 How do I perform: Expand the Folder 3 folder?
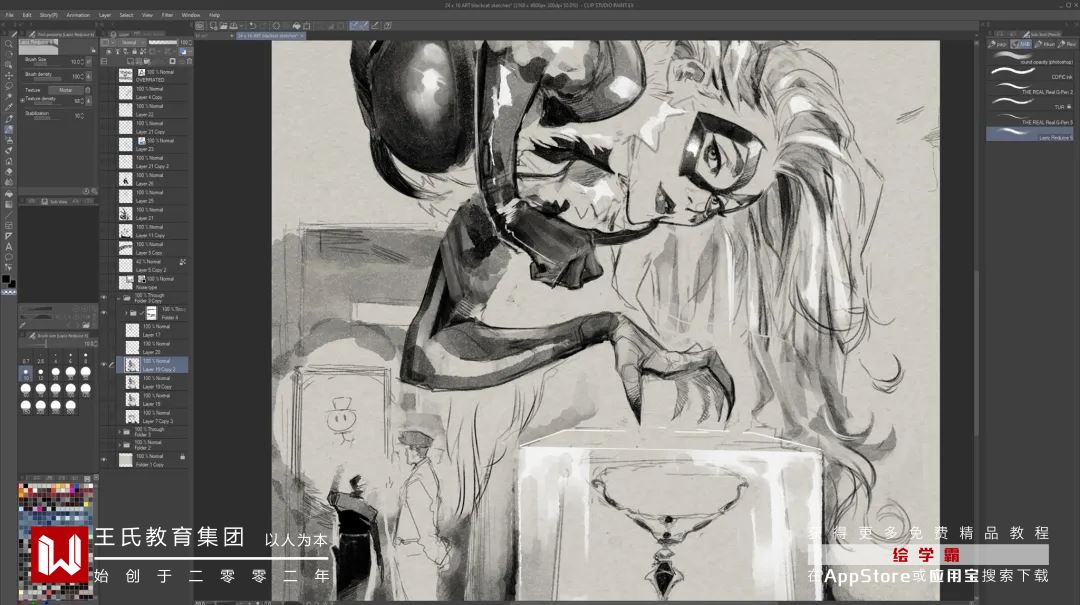coord(119,432)
